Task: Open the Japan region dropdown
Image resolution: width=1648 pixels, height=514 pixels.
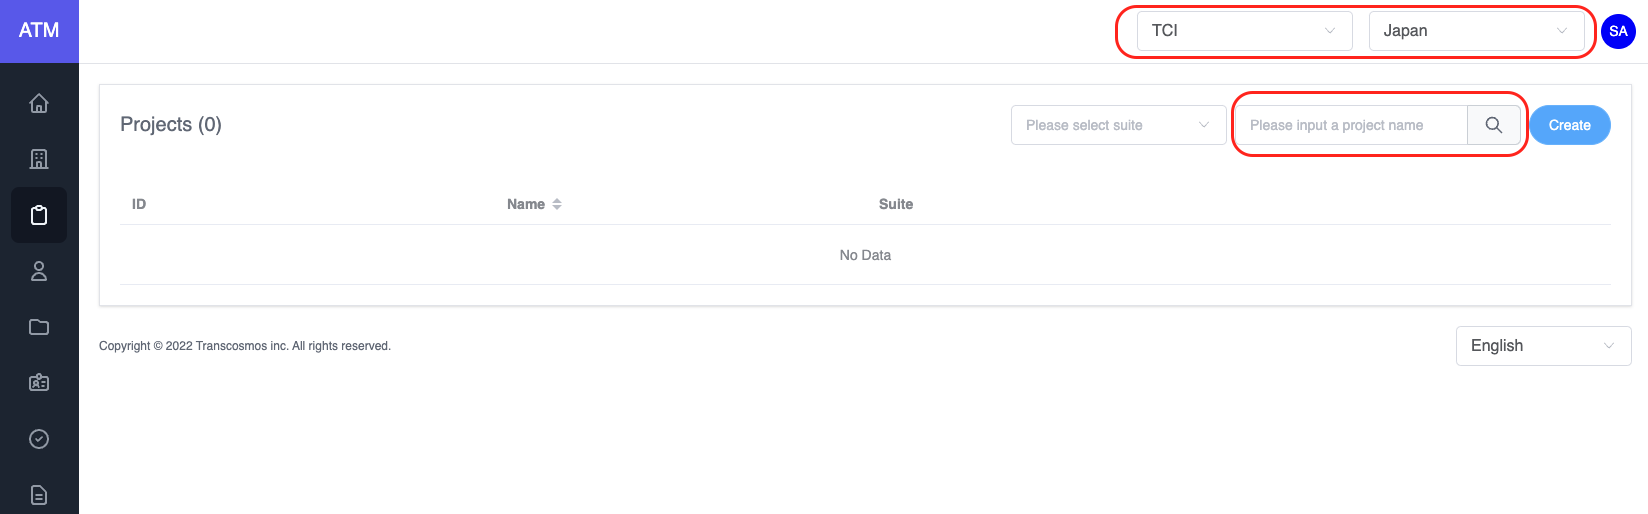Action: pyautogui.click(x=1476, y=31)
